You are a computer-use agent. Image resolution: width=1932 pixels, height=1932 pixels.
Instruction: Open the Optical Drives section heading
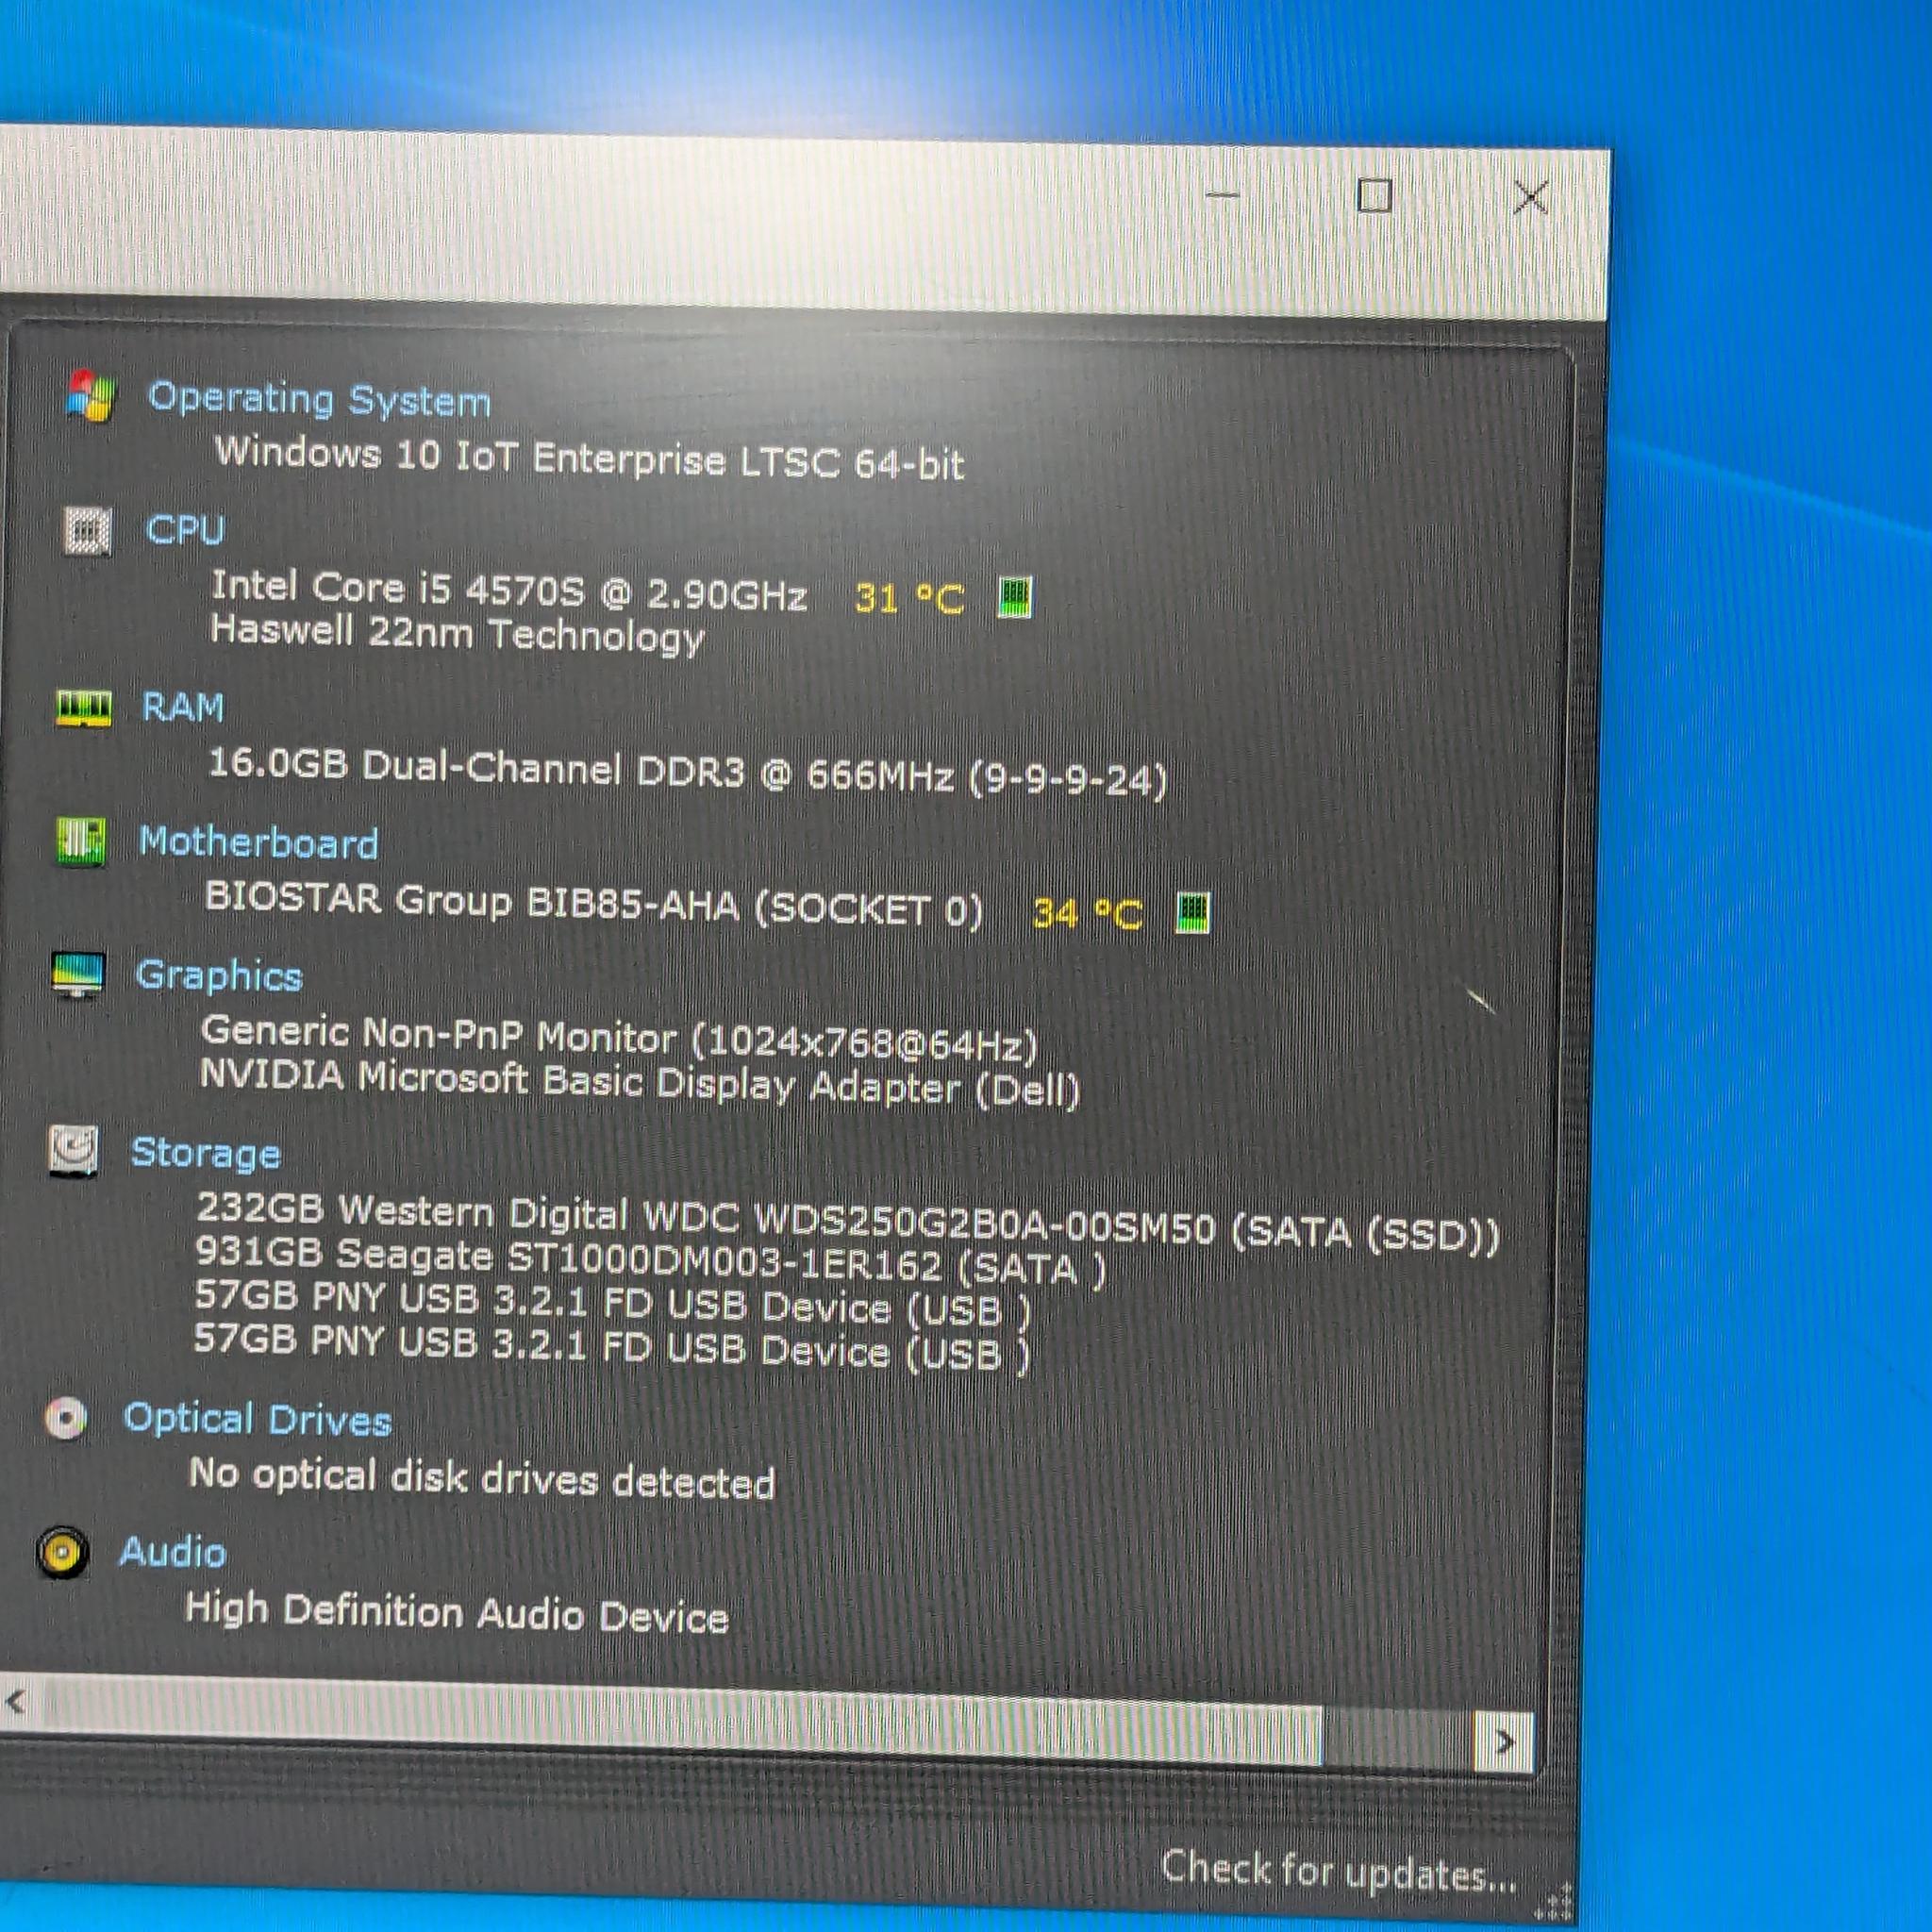click(x=257, y=1420)
